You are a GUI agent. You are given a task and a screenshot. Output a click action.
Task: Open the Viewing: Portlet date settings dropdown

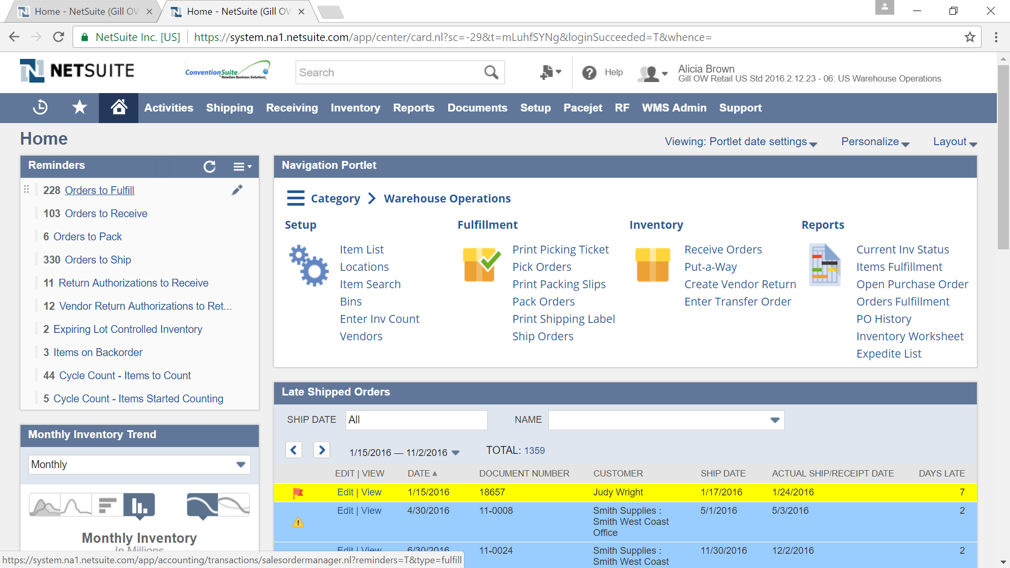(x=740, y=142)
